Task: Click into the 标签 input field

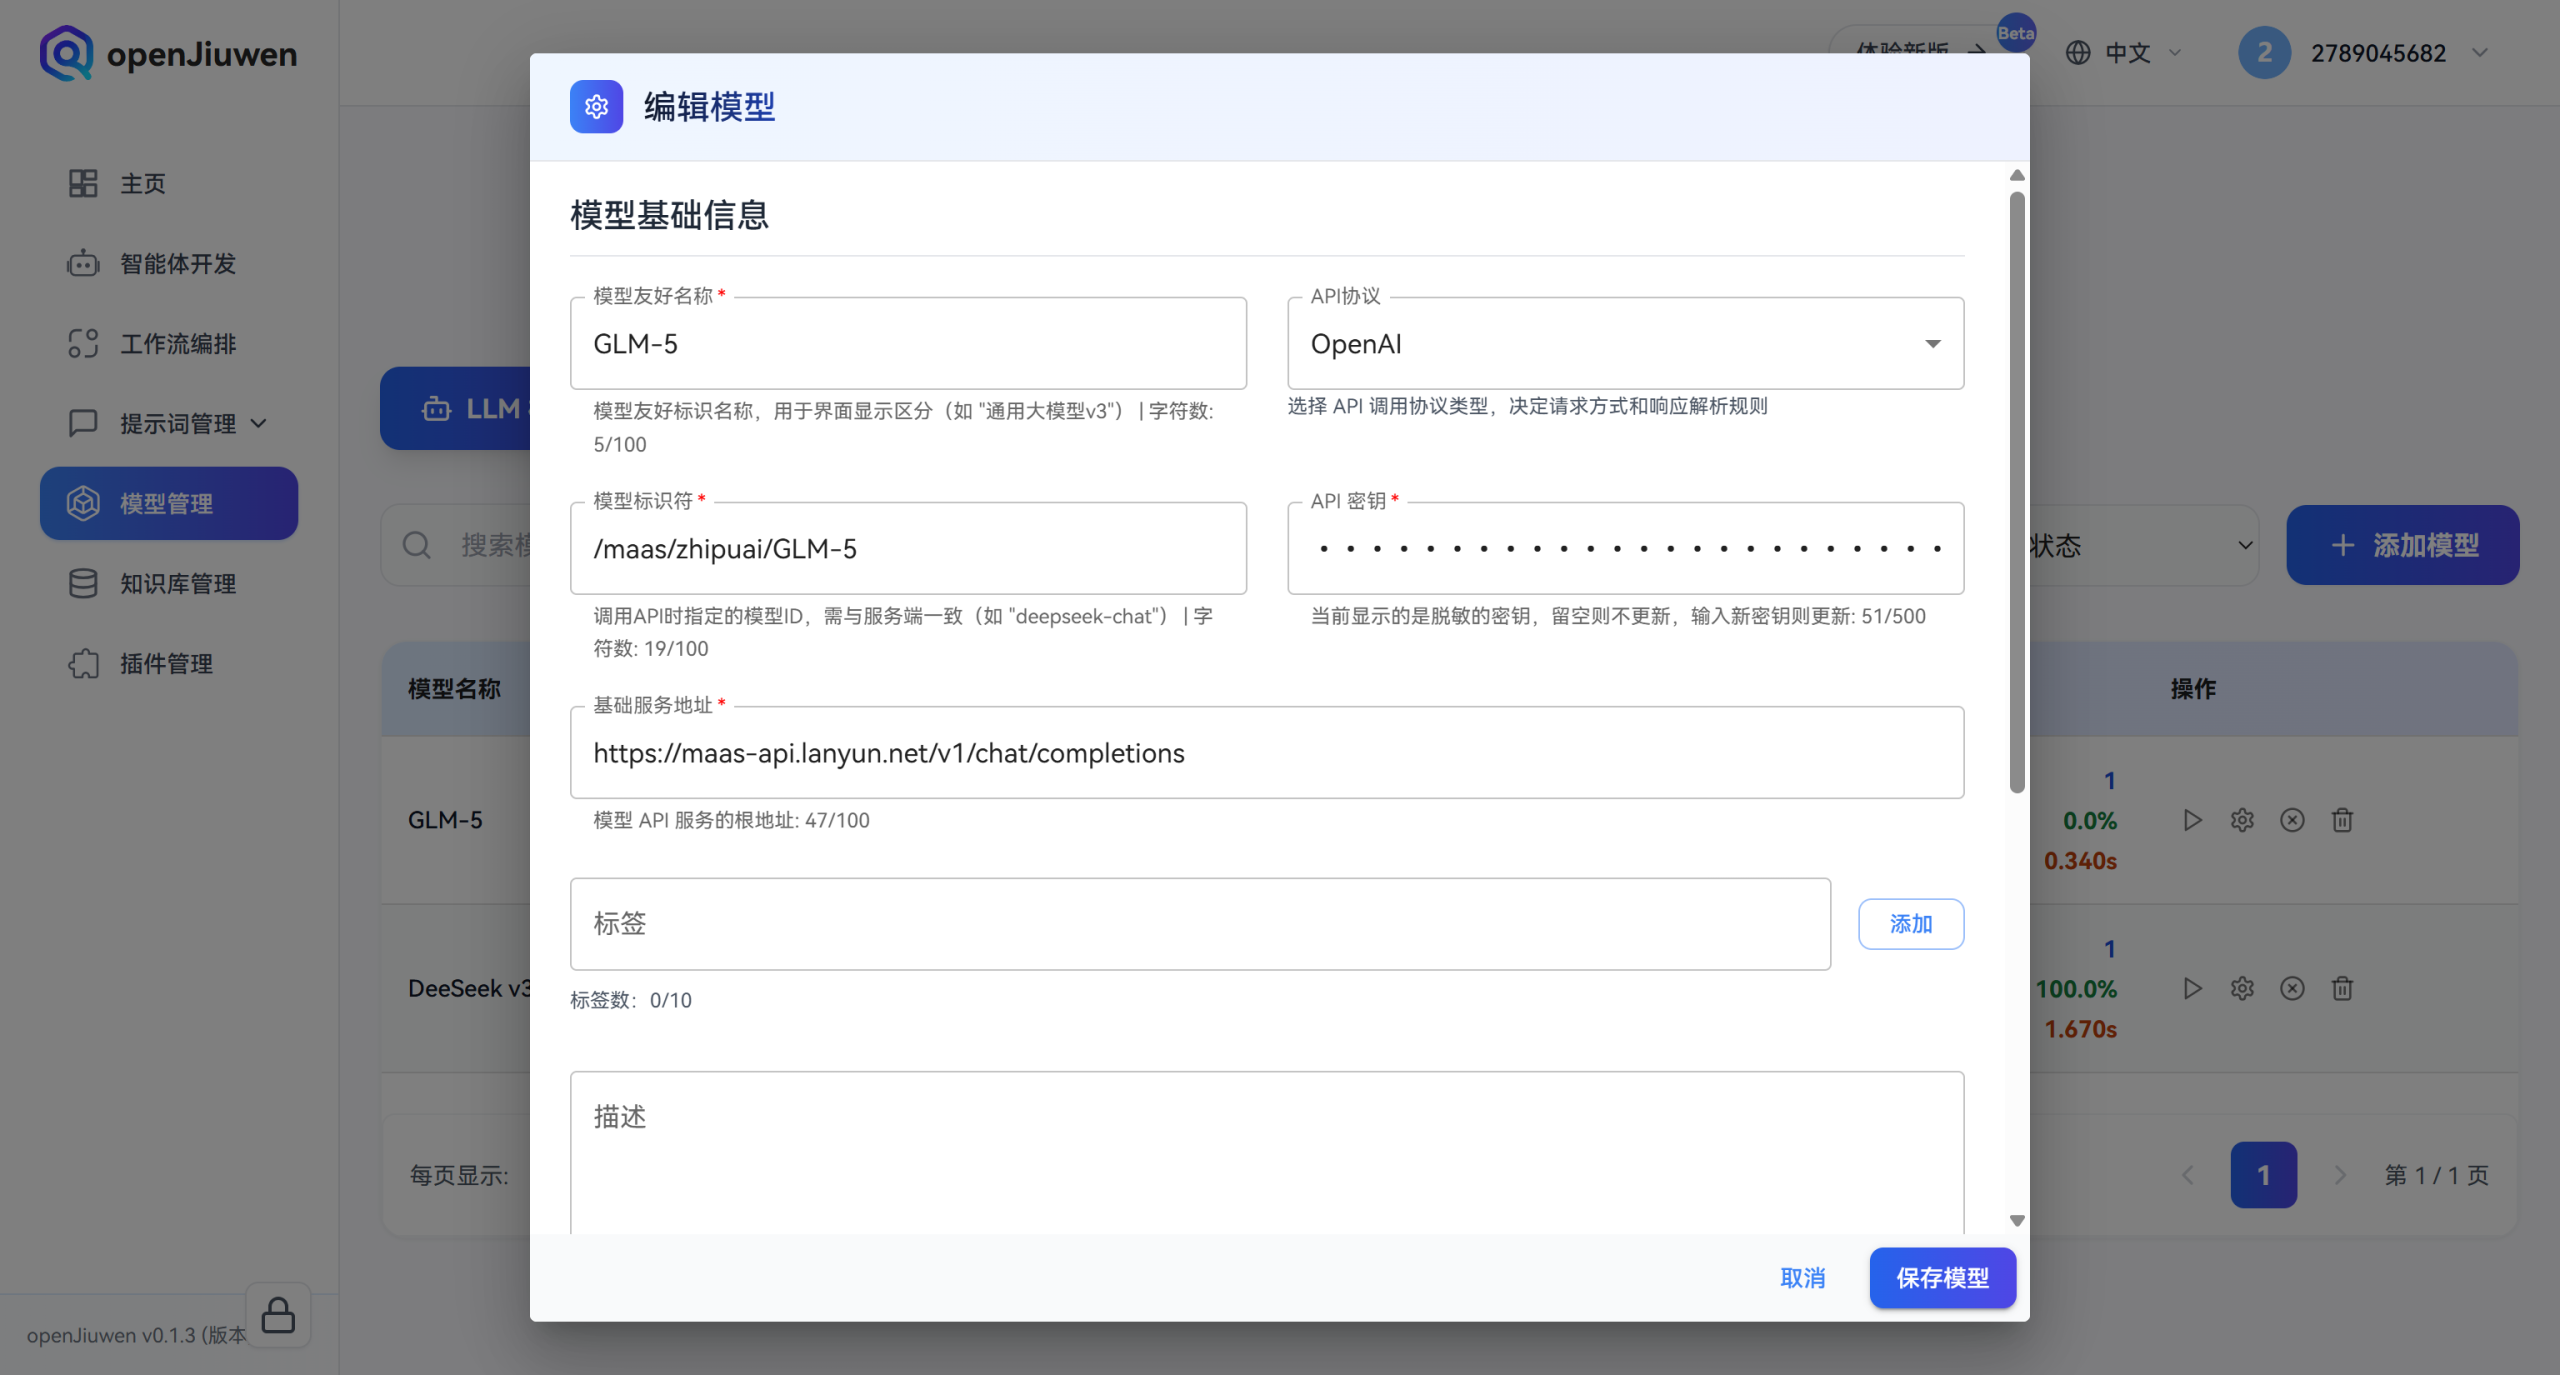Action: [1200, 924]
